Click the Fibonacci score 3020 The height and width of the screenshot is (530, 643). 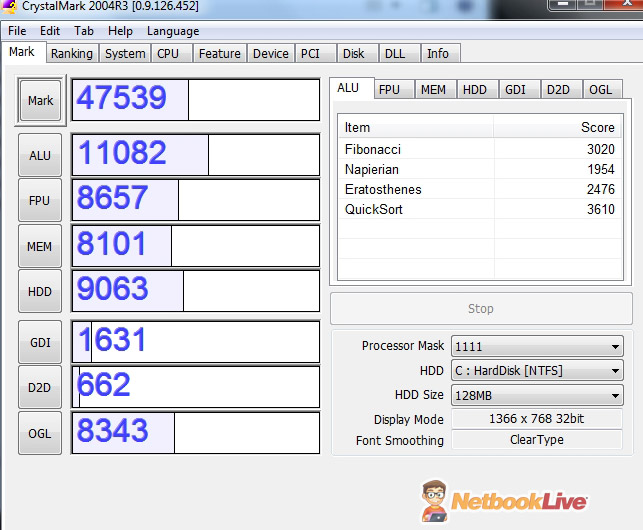pos(601,149)
